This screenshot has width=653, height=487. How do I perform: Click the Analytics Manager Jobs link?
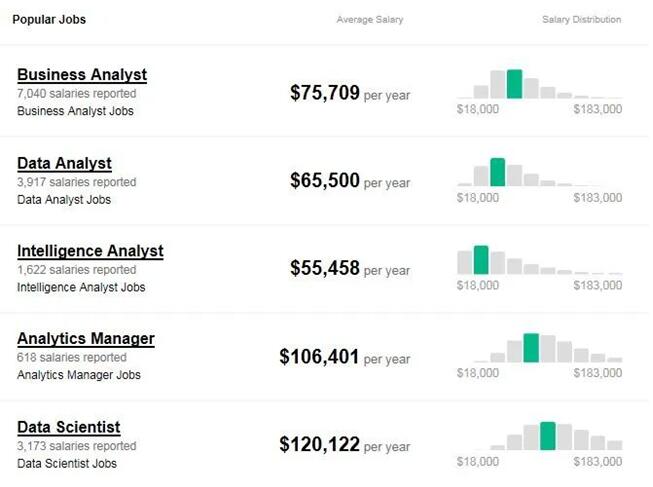click(x=79, y=375)
